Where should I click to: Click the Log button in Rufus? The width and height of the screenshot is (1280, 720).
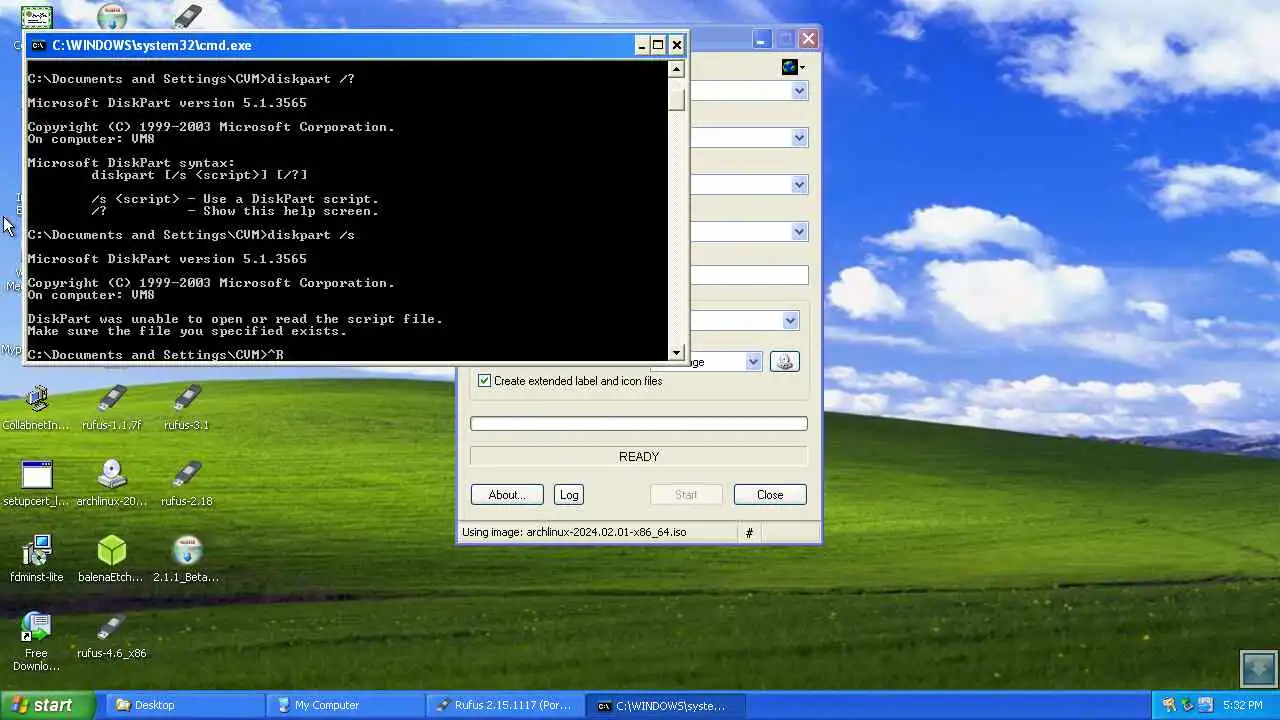pos(569,495)
